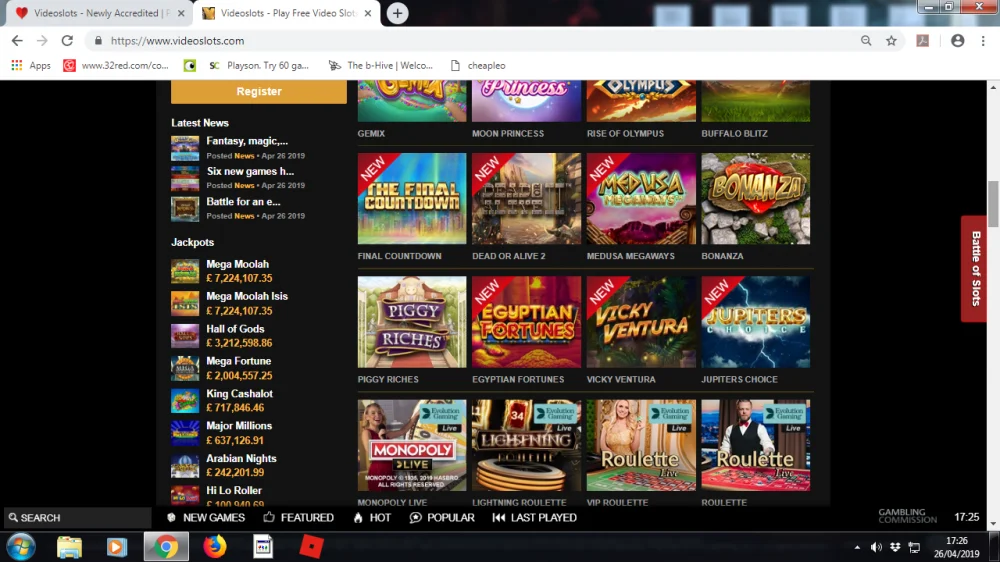Click the orange Register button
Image resolution: width=1000 pixels, height=562 pixels.
(259, 91)
